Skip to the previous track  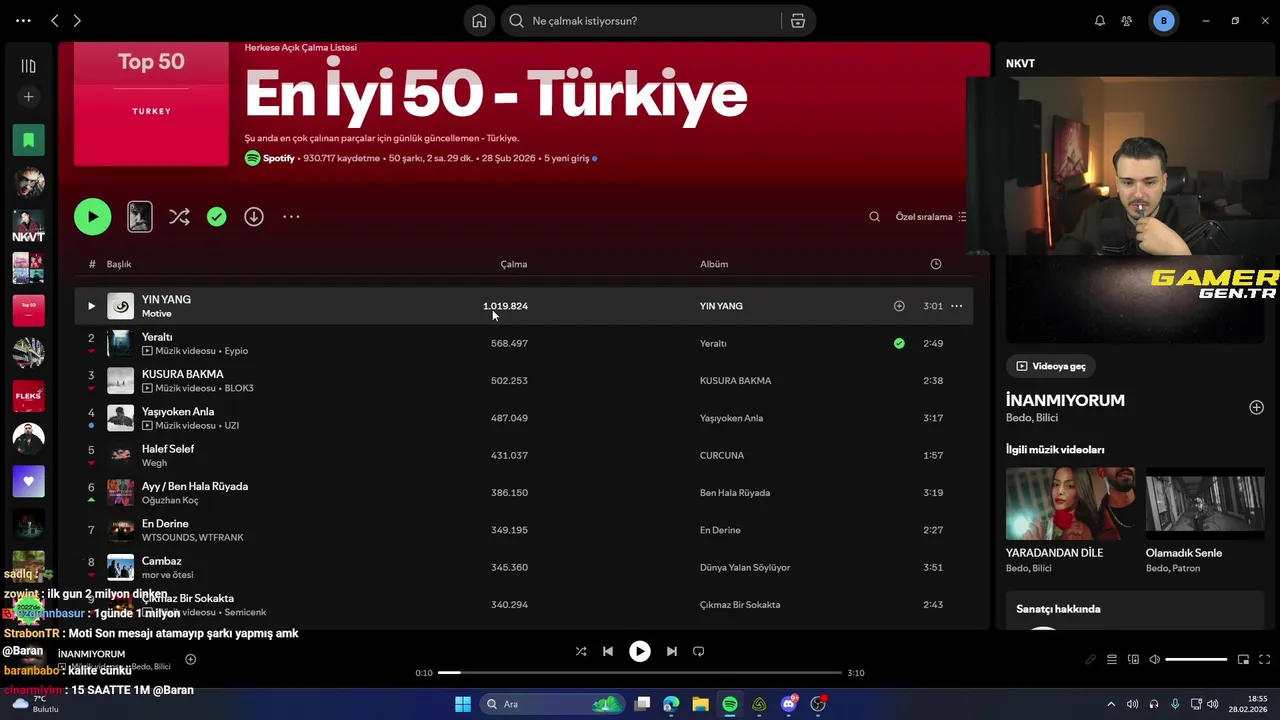(608, 651)
